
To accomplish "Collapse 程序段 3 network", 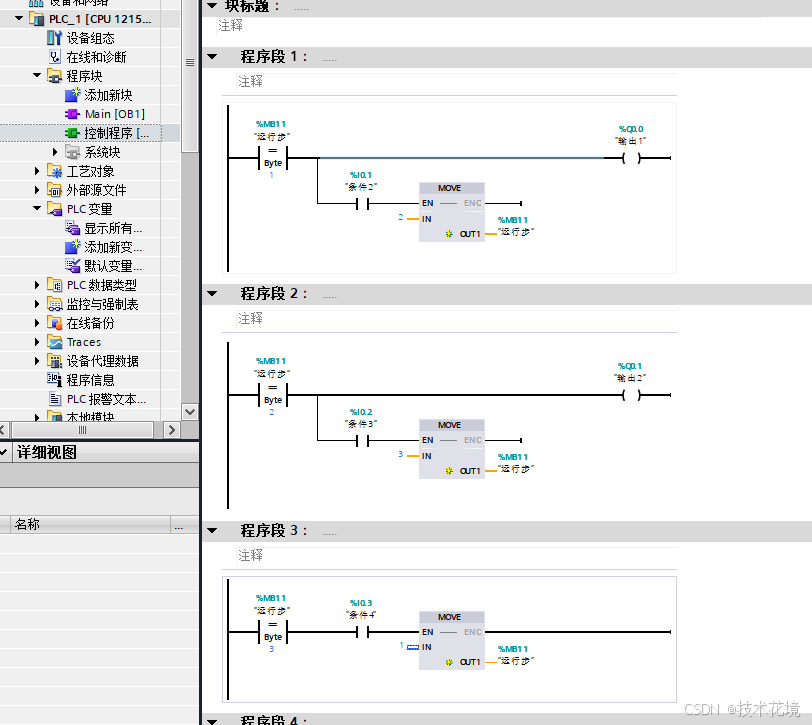I will tap(212, 530).
